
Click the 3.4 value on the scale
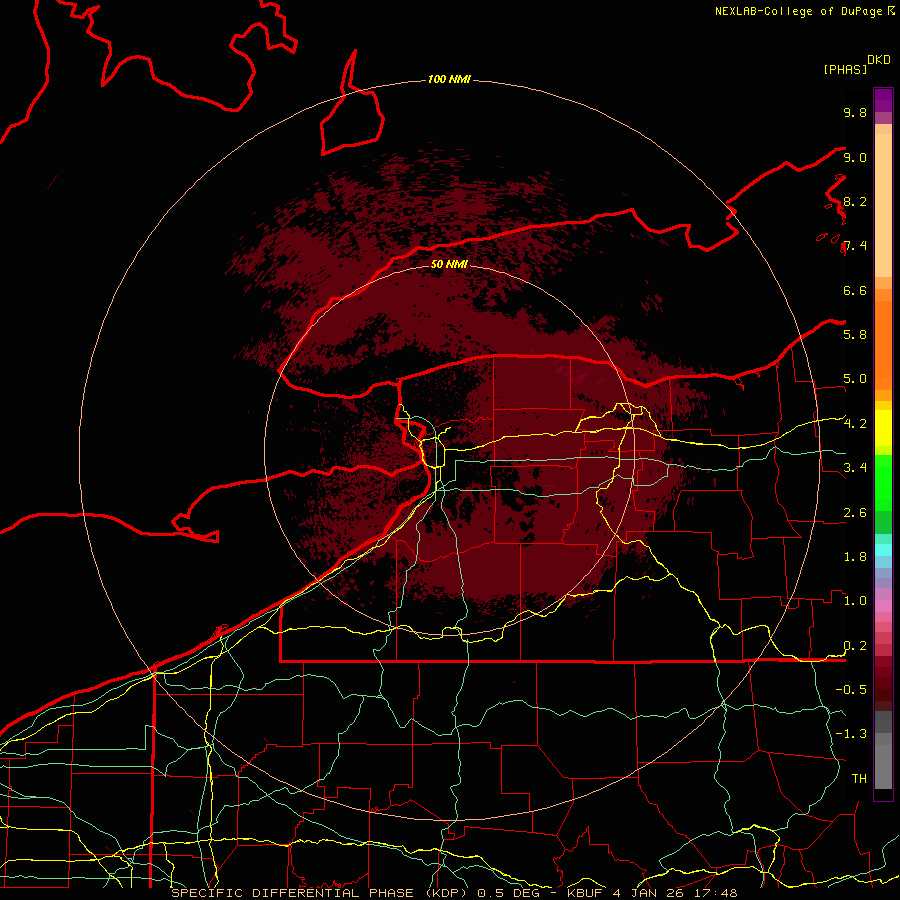pos(855,468)
